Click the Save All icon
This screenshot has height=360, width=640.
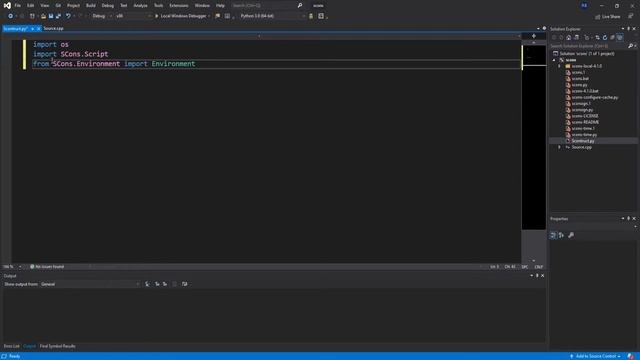58,16
